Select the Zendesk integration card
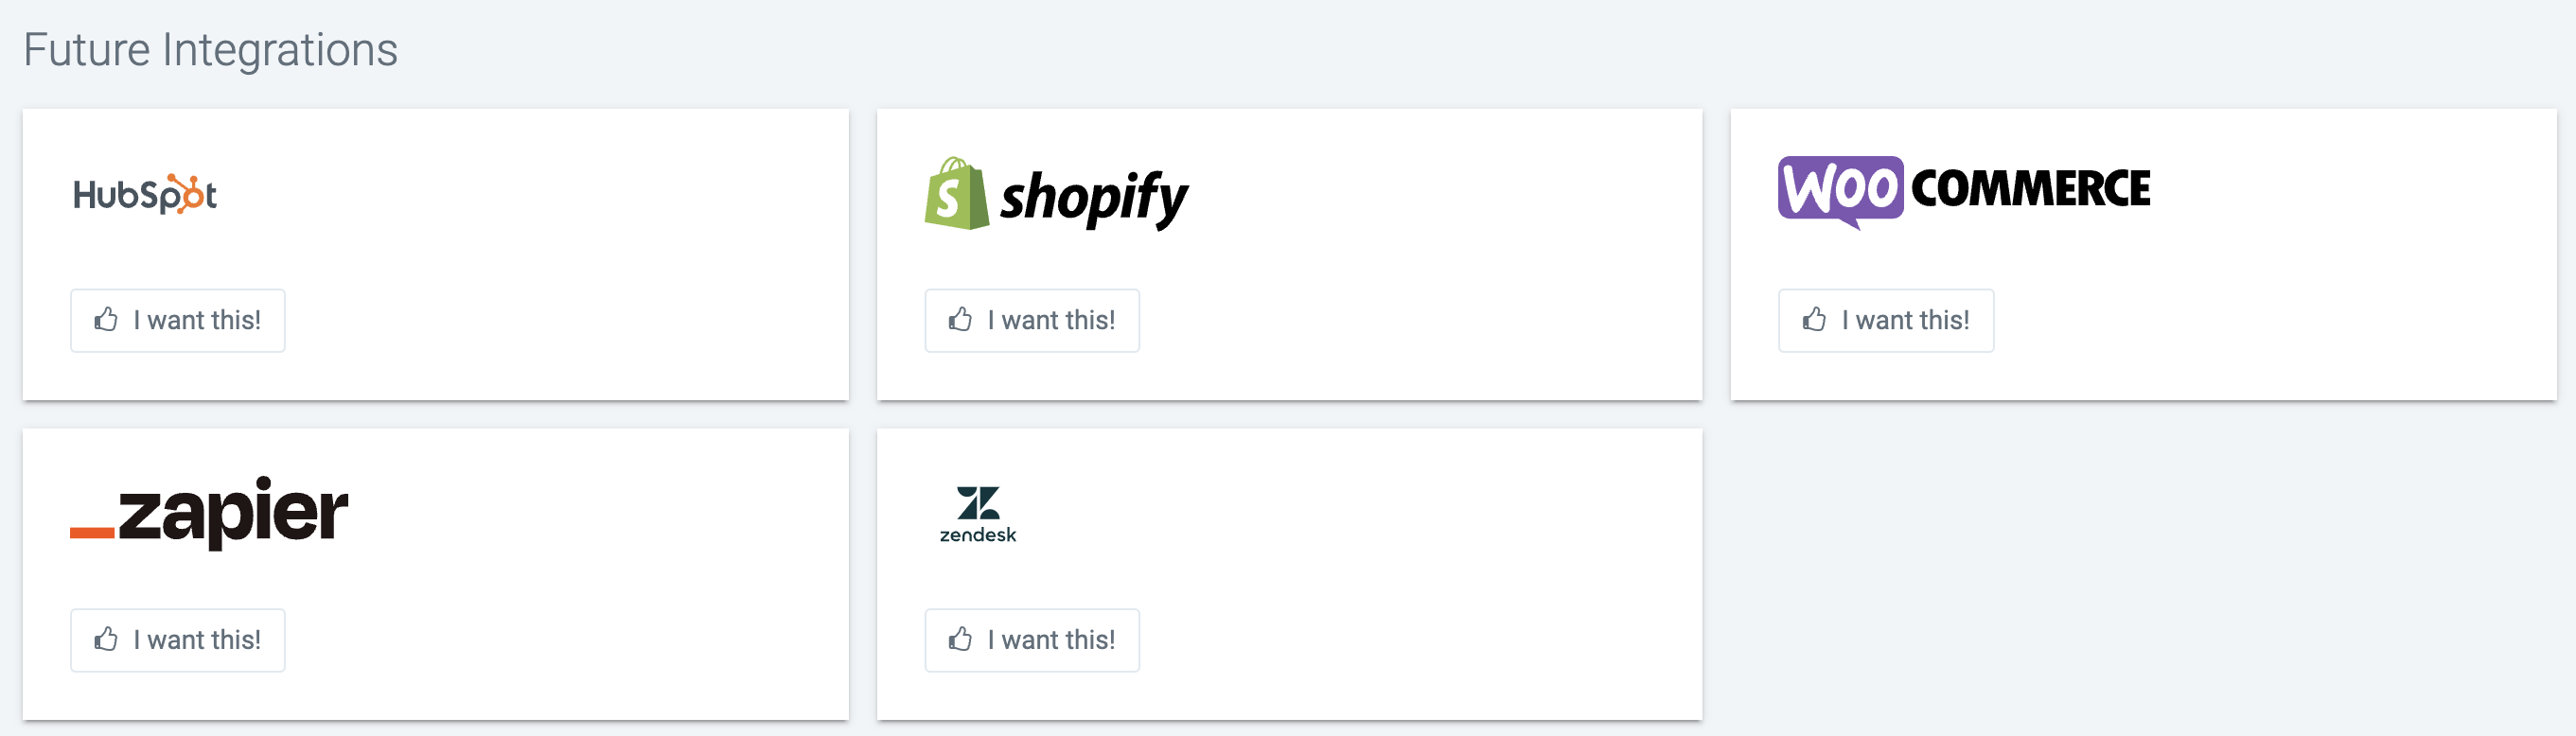Image resolution: width=2576 pixels, height=736 pixels. tap(1289, 574)
